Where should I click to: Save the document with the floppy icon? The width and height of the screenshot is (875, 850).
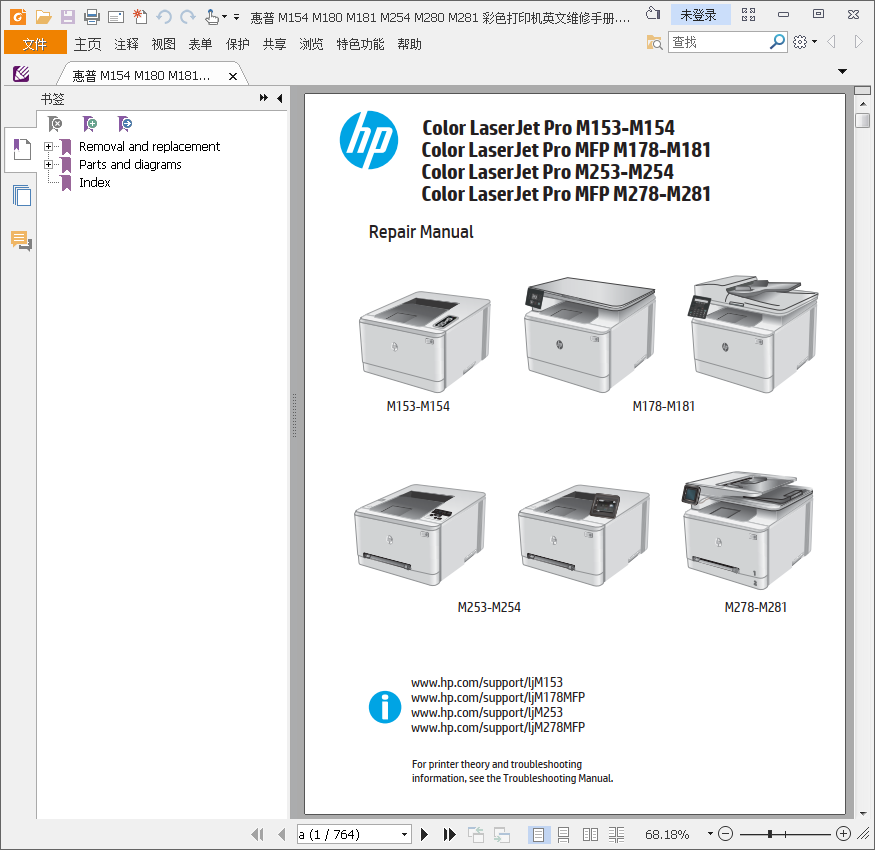click(x=68, y=17)
